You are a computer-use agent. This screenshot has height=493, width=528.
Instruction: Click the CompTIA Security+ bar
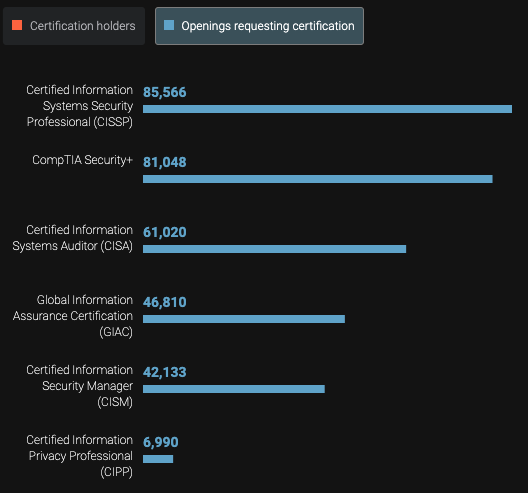pos(318,179)
